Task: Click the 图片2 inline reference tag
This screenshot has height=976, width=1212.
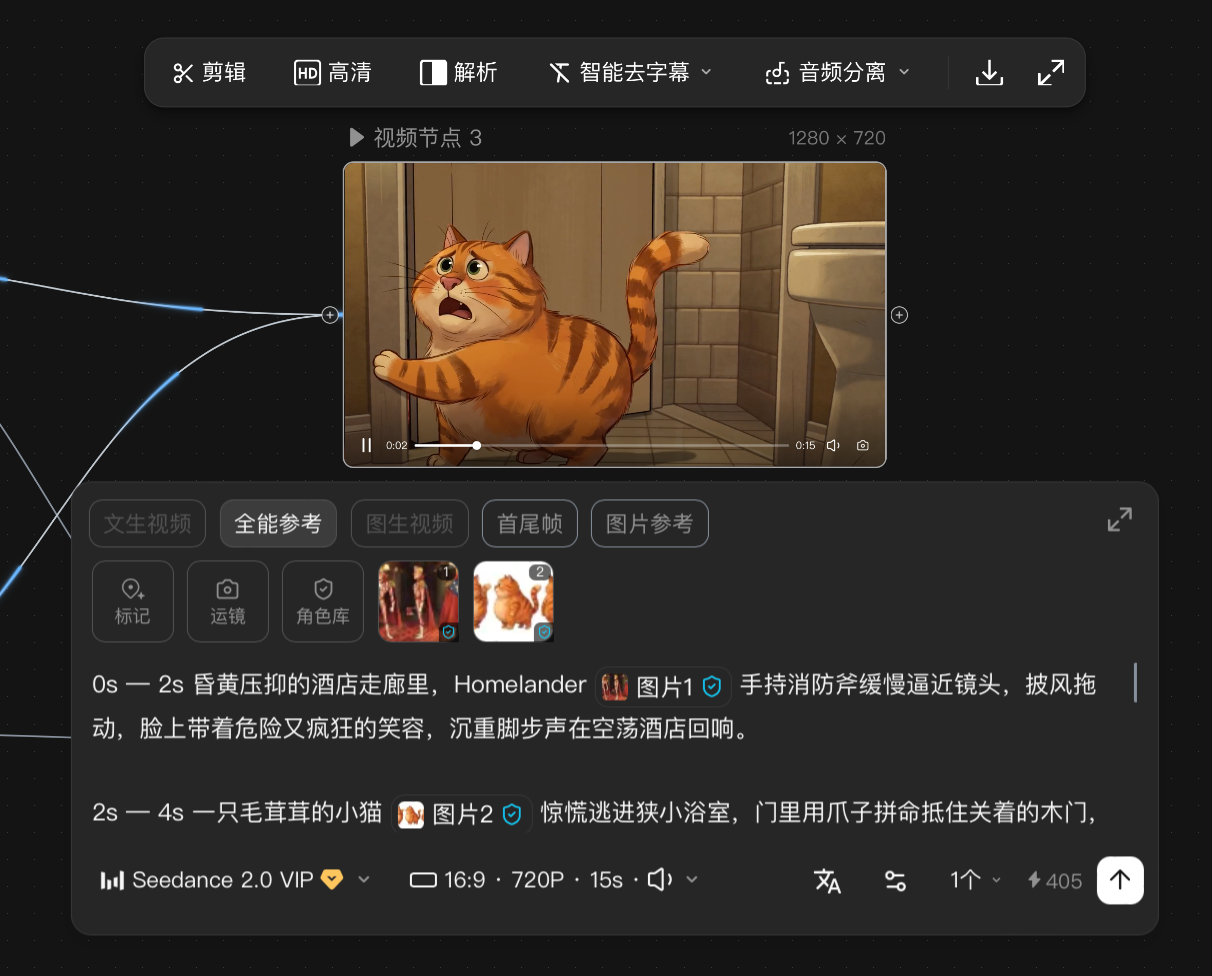Action: tap(460, 814)
